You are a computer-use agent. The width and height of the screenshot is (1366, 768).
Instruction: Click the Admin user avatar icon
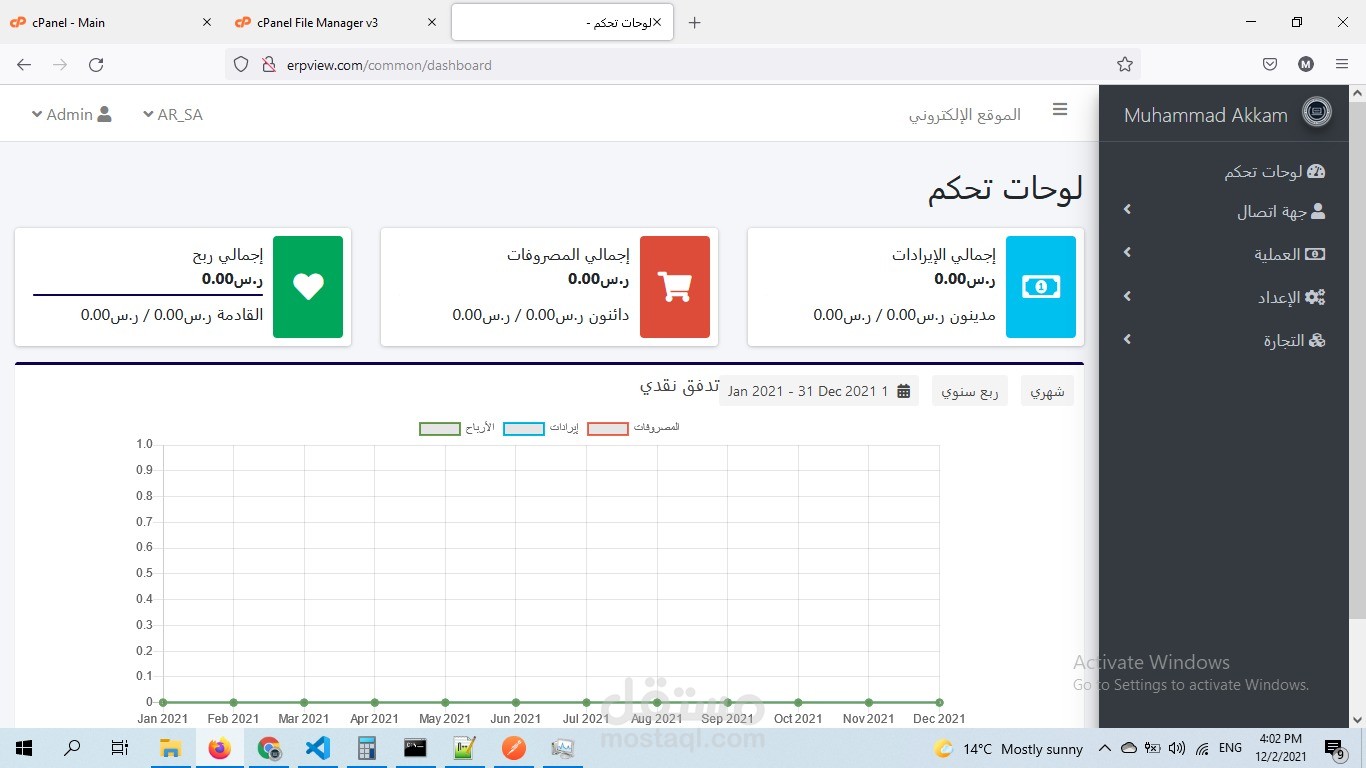(105, 114)
